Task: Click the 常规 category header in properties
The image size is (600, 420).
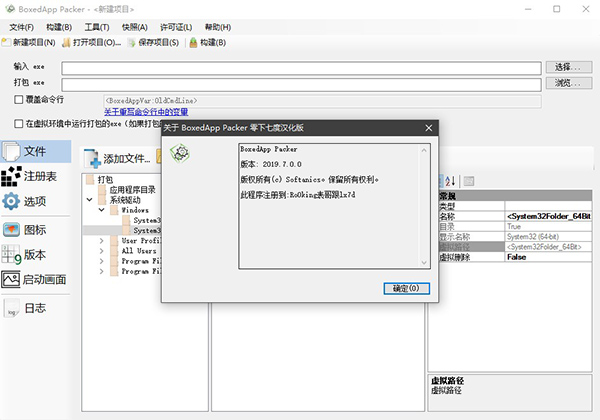Action: tap(515, 196)
